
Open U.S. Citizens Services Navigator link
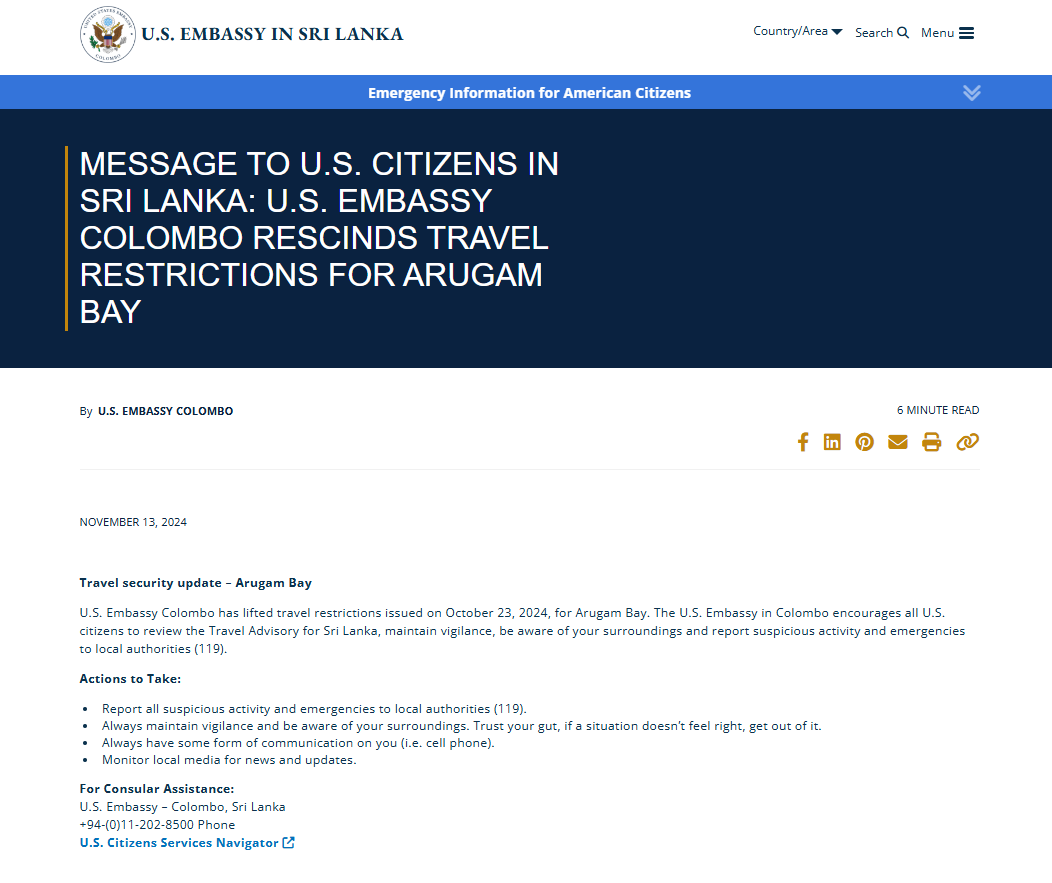(179, 843)
